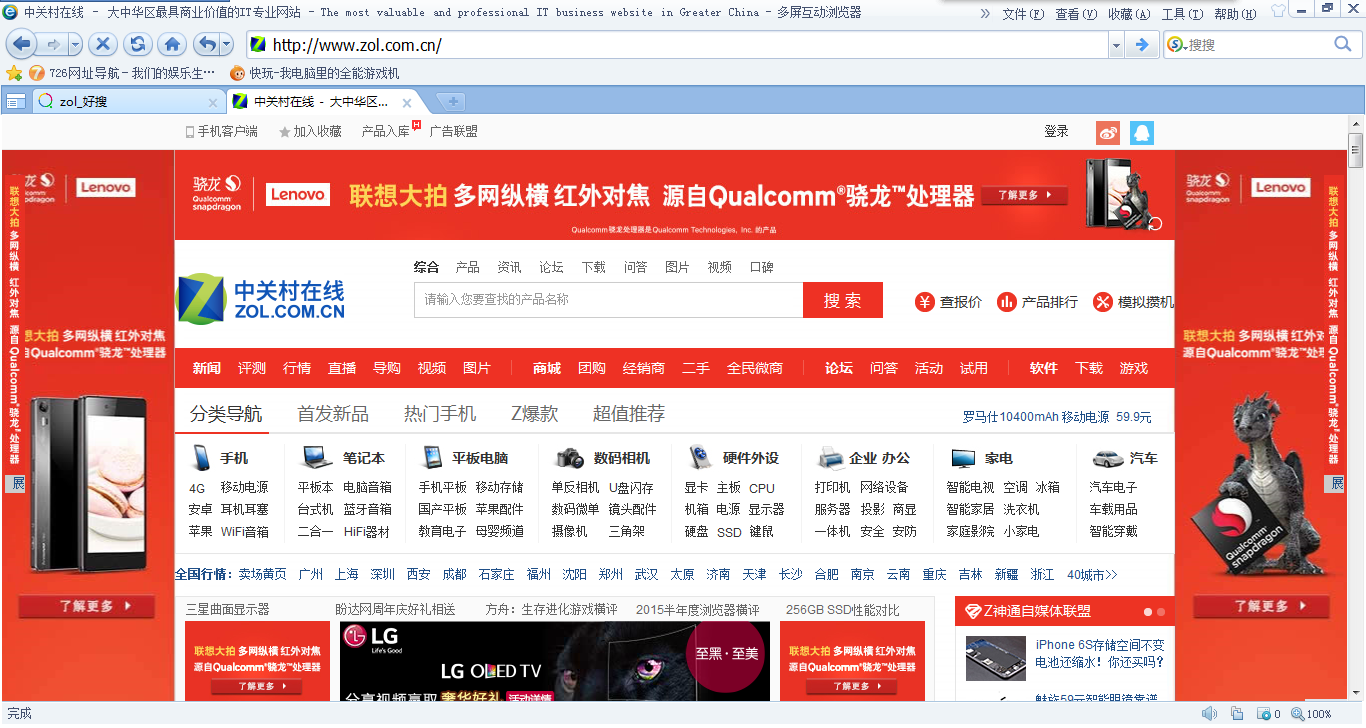Expand more cities via 40城市>>

click(1092, 574)
